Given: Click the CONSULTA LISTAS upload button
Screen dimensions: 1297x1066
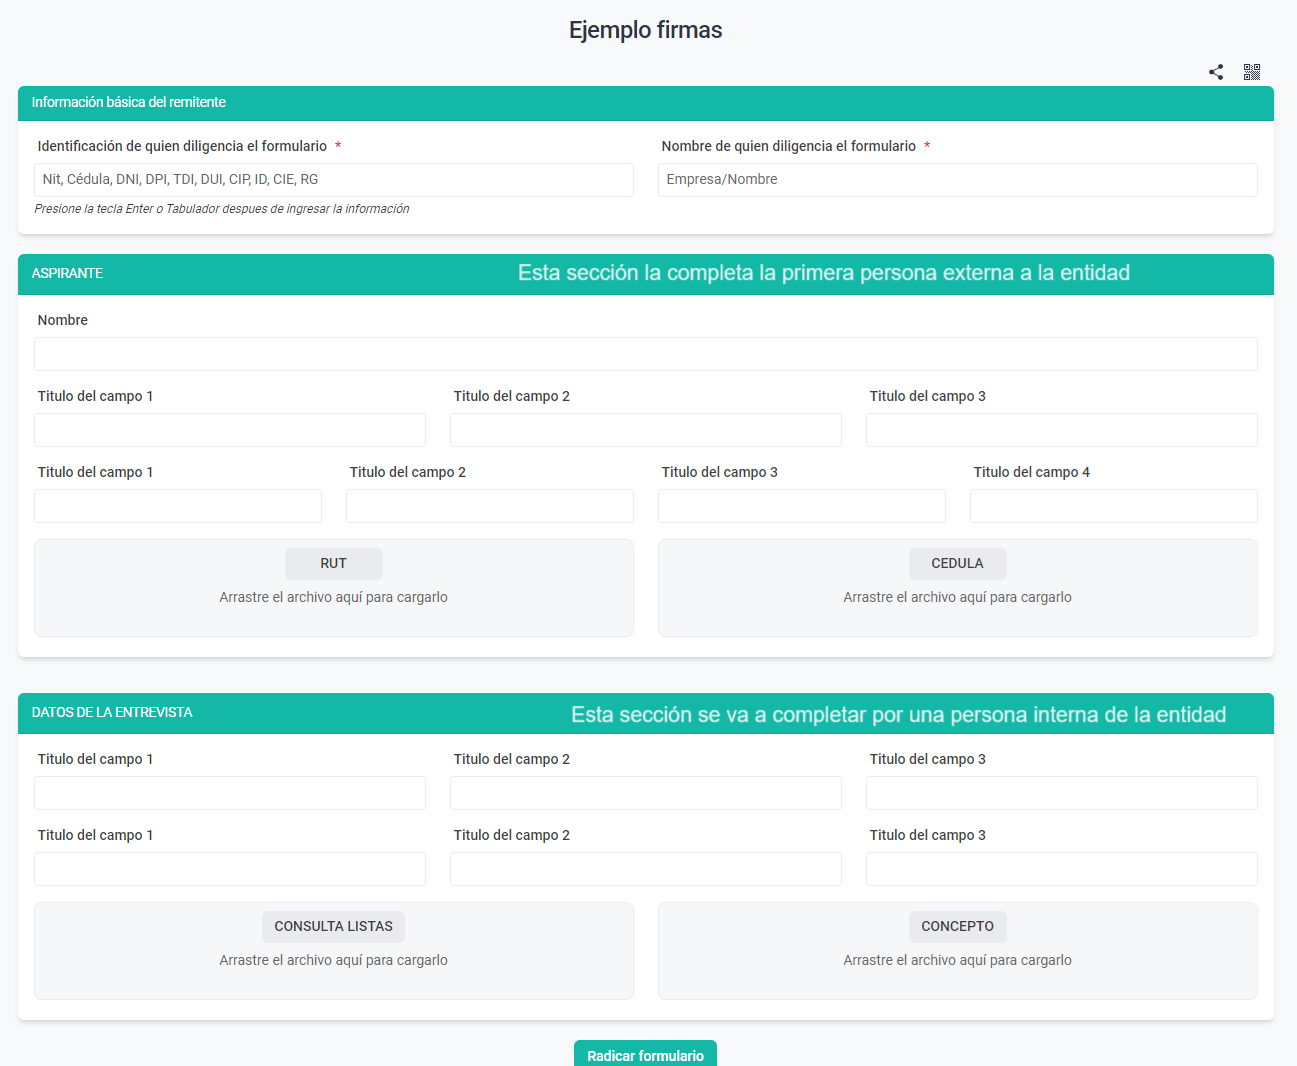Looking at the screenshot, I should click(333, 926).
